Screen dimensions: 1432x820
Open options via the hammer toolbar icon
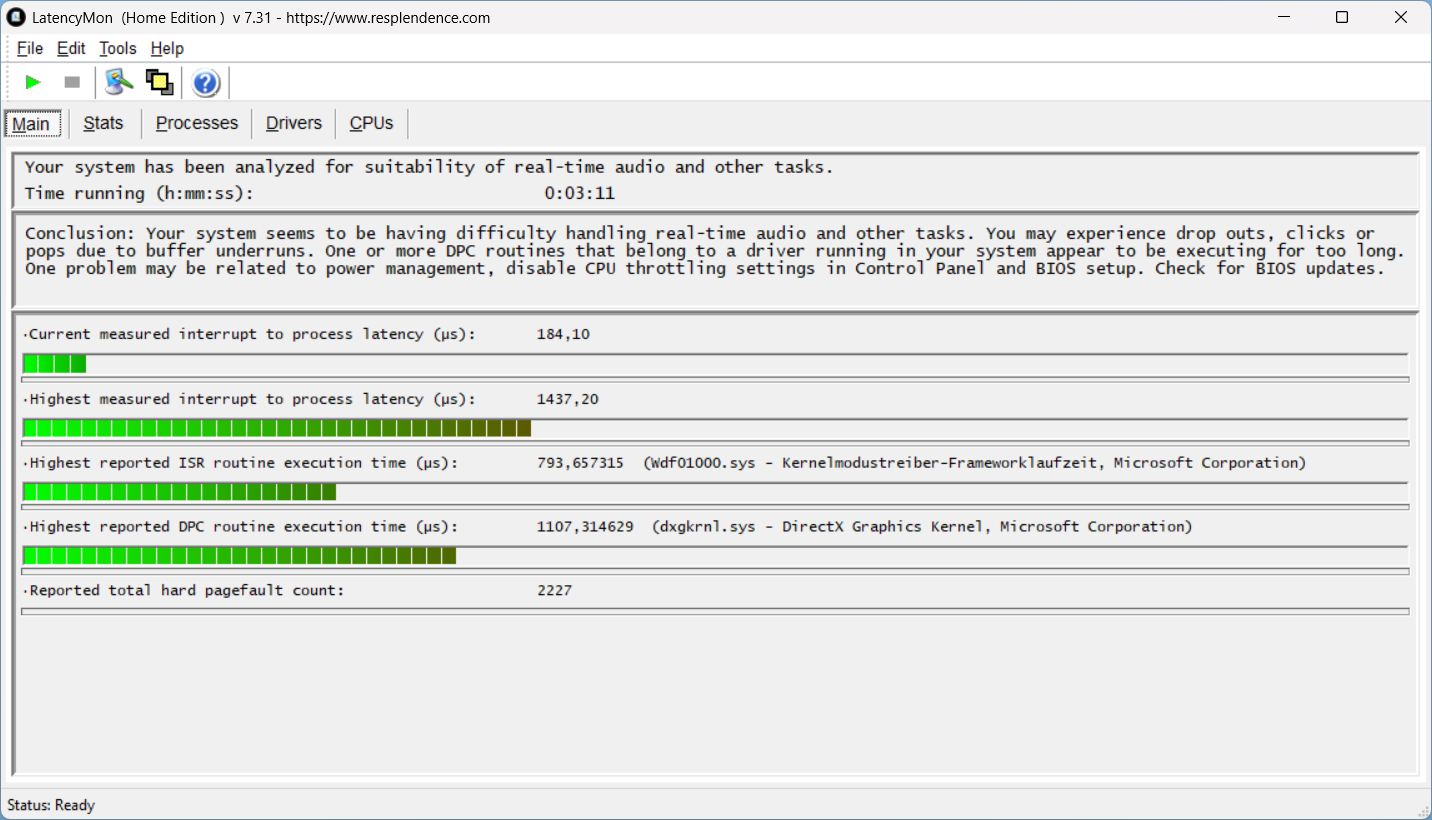(119, 82)
